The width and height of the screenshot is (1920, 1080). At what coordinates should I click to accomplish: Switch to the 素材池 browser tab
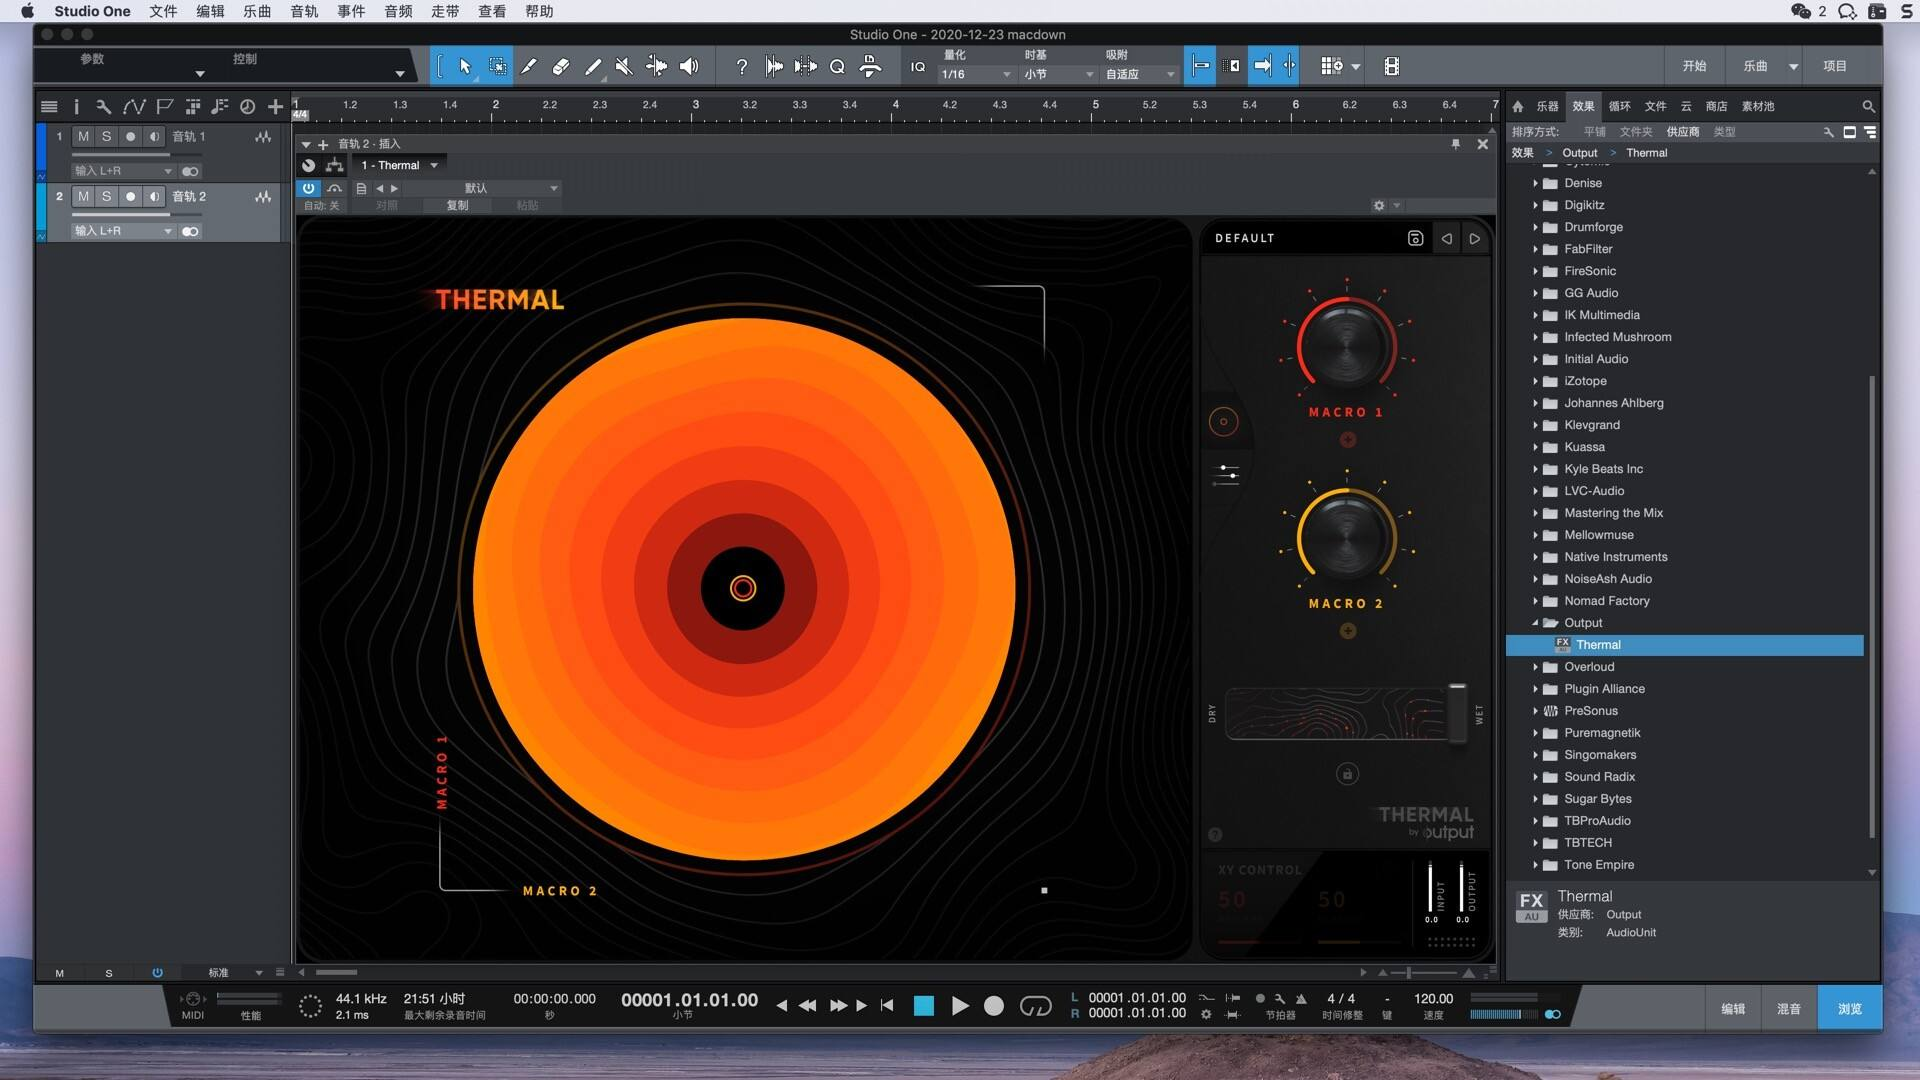tap(1757, 106)
